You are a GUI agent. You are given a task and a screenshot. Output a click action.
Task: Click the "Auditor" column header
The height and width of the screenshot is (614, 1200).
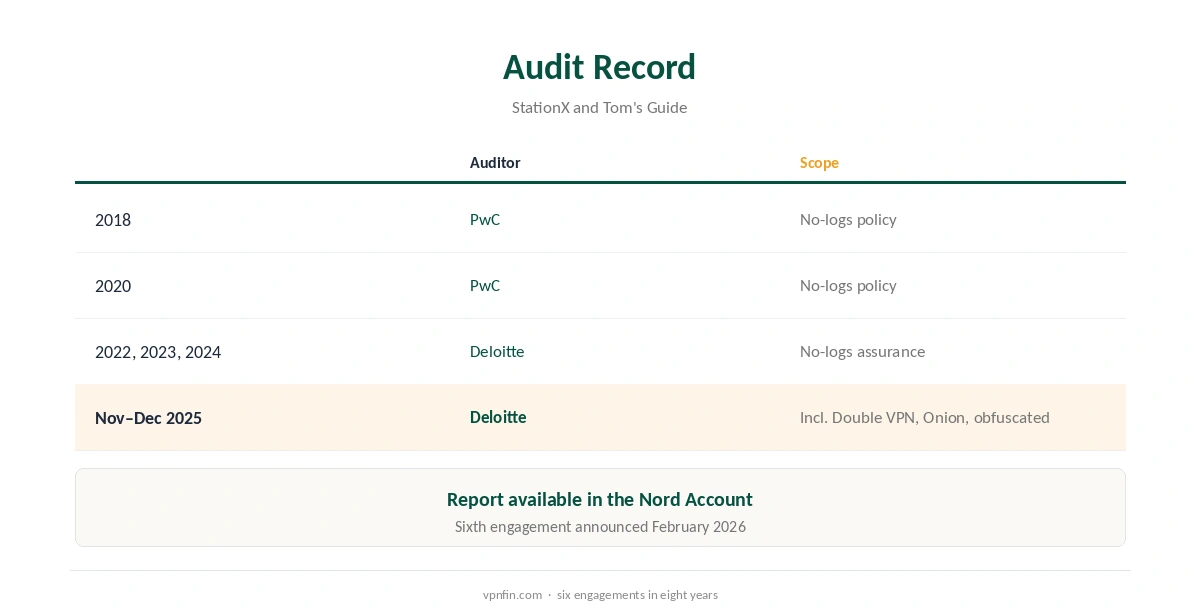pyautogui.click(x=495, y=162)
